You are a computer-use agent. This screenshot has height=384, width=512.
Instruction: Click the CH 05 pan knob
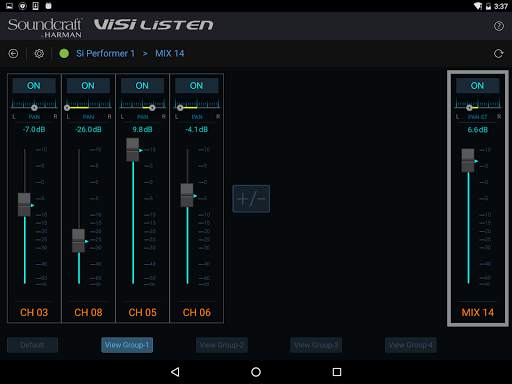click(x=152, y=108)
